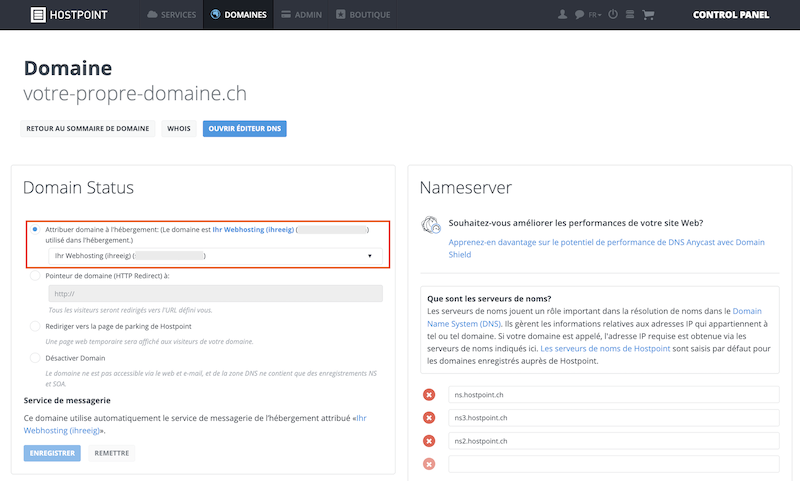Click the ns.hostpoint.ch nameserver field

[614, 395]
